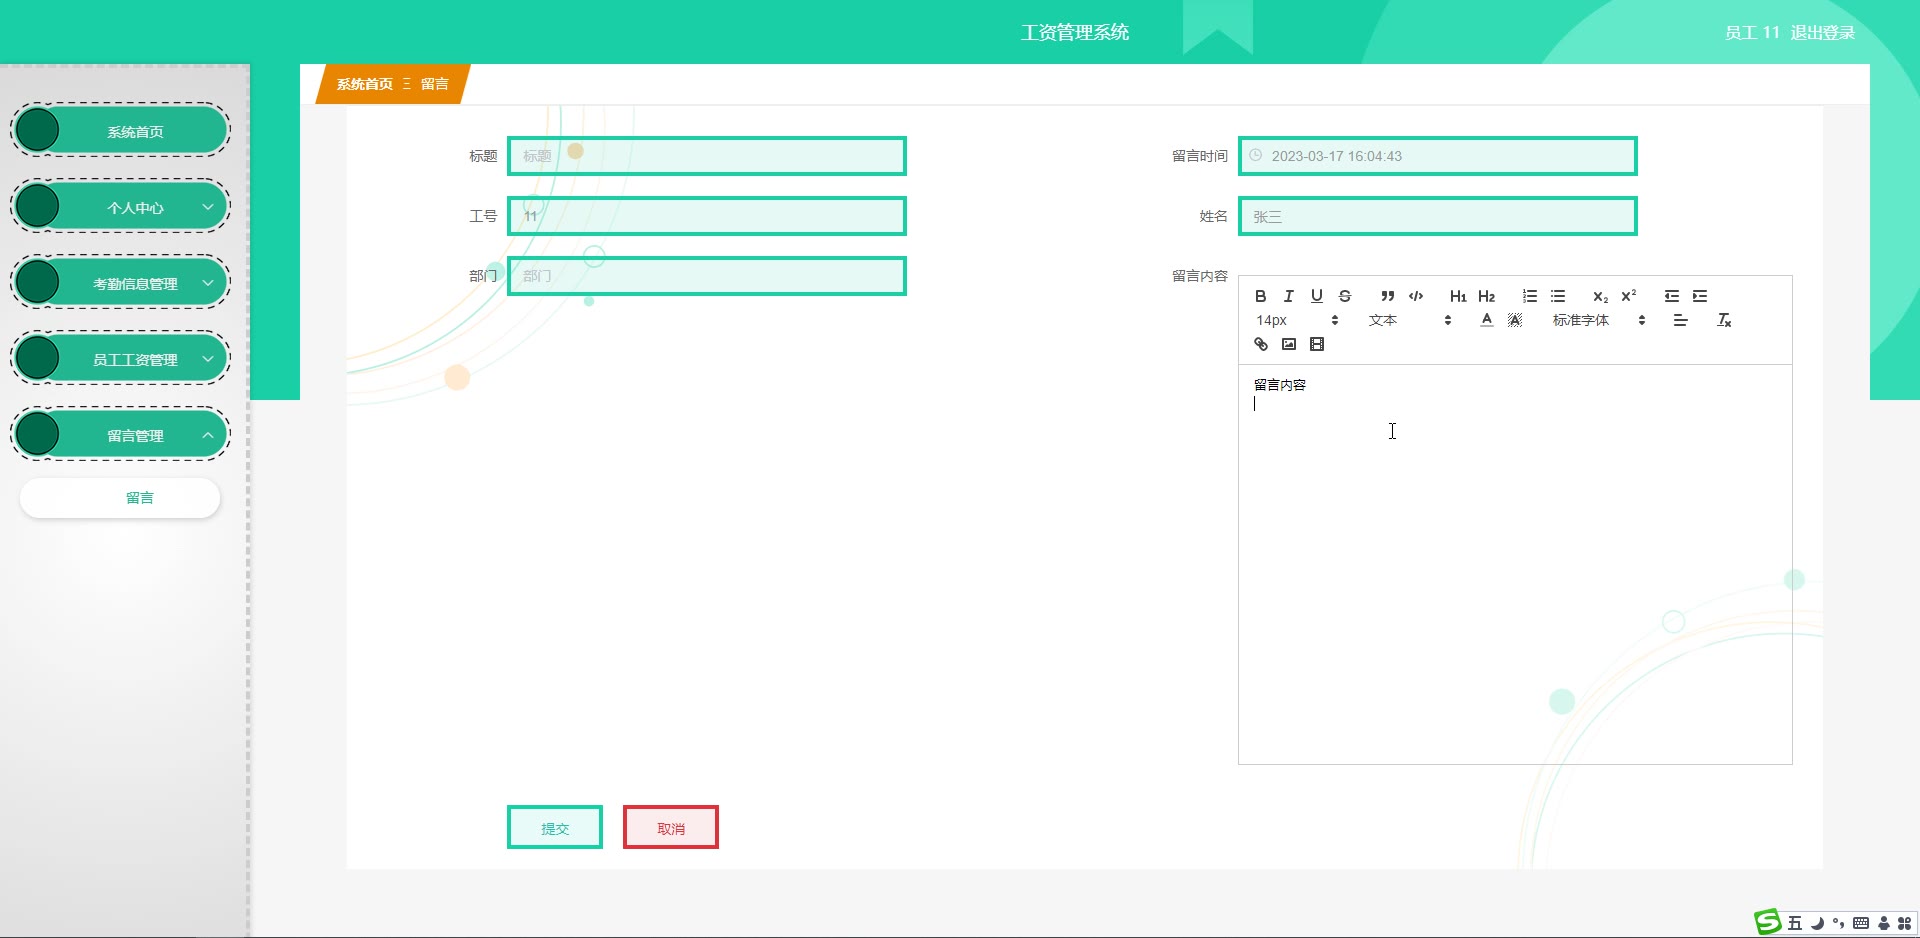The width and height of the screenshot is (1920, 938).
Task: Expand the 考勤信息管理 sidebar menu
Action: tap(120, 283)
